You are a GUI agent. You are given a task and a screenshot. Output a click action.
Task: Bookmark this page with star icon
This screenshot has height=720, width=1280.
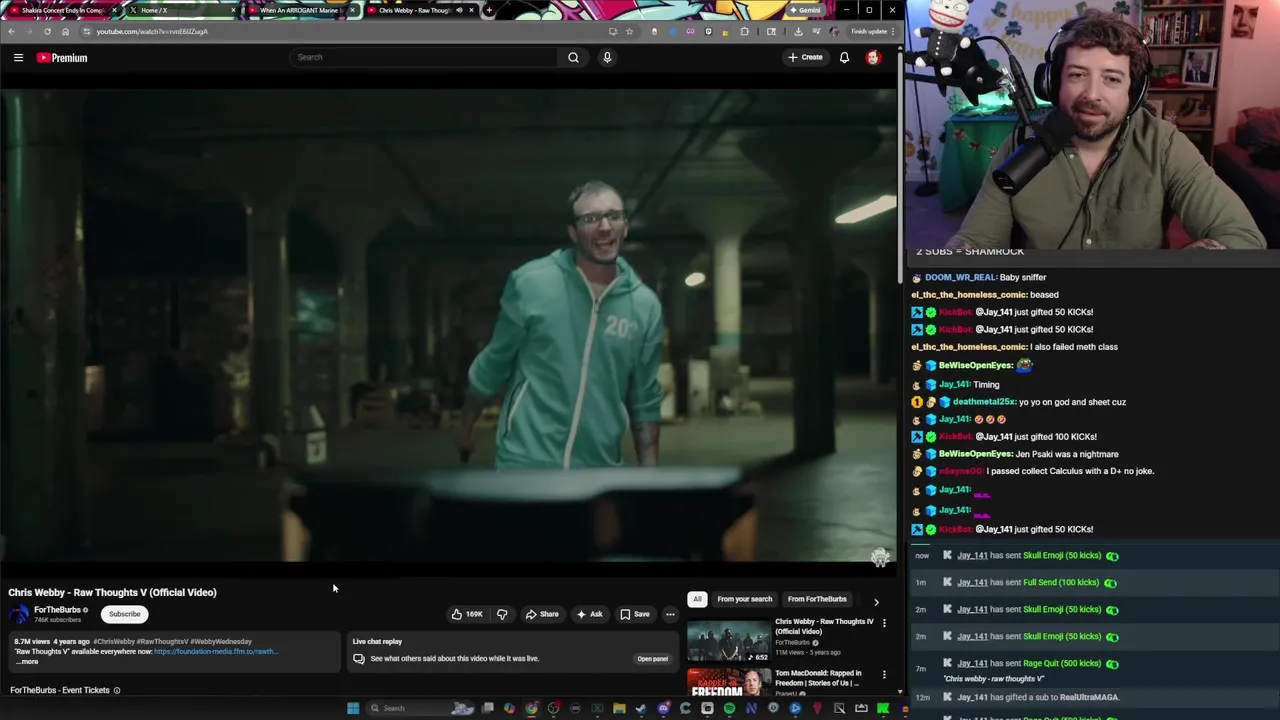point(629,31)
